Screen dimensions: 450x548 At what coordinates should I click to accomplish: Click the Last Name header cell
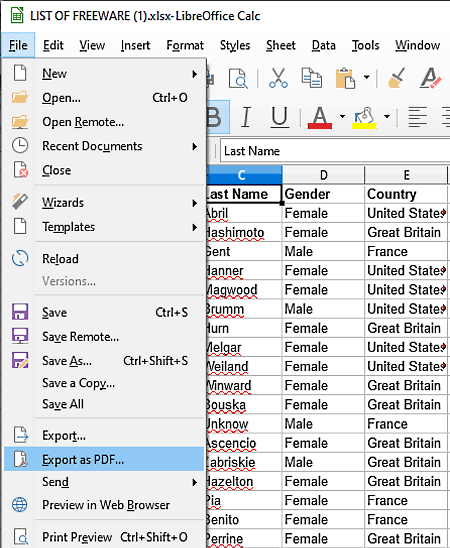coord(244,194)
